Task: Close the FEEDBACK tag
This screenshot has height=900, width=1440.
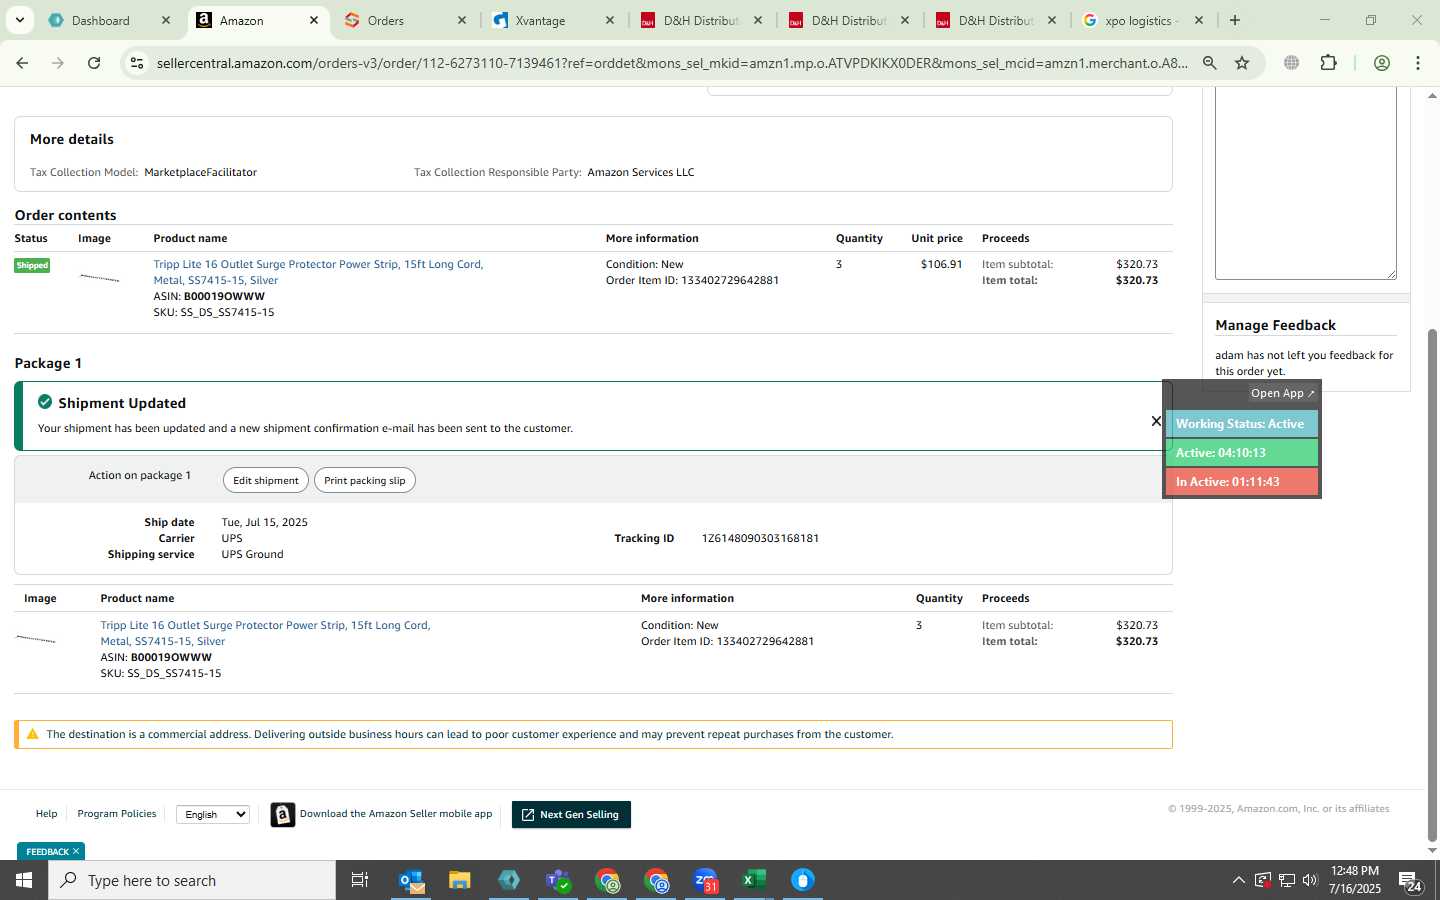Action: [76, 852]
